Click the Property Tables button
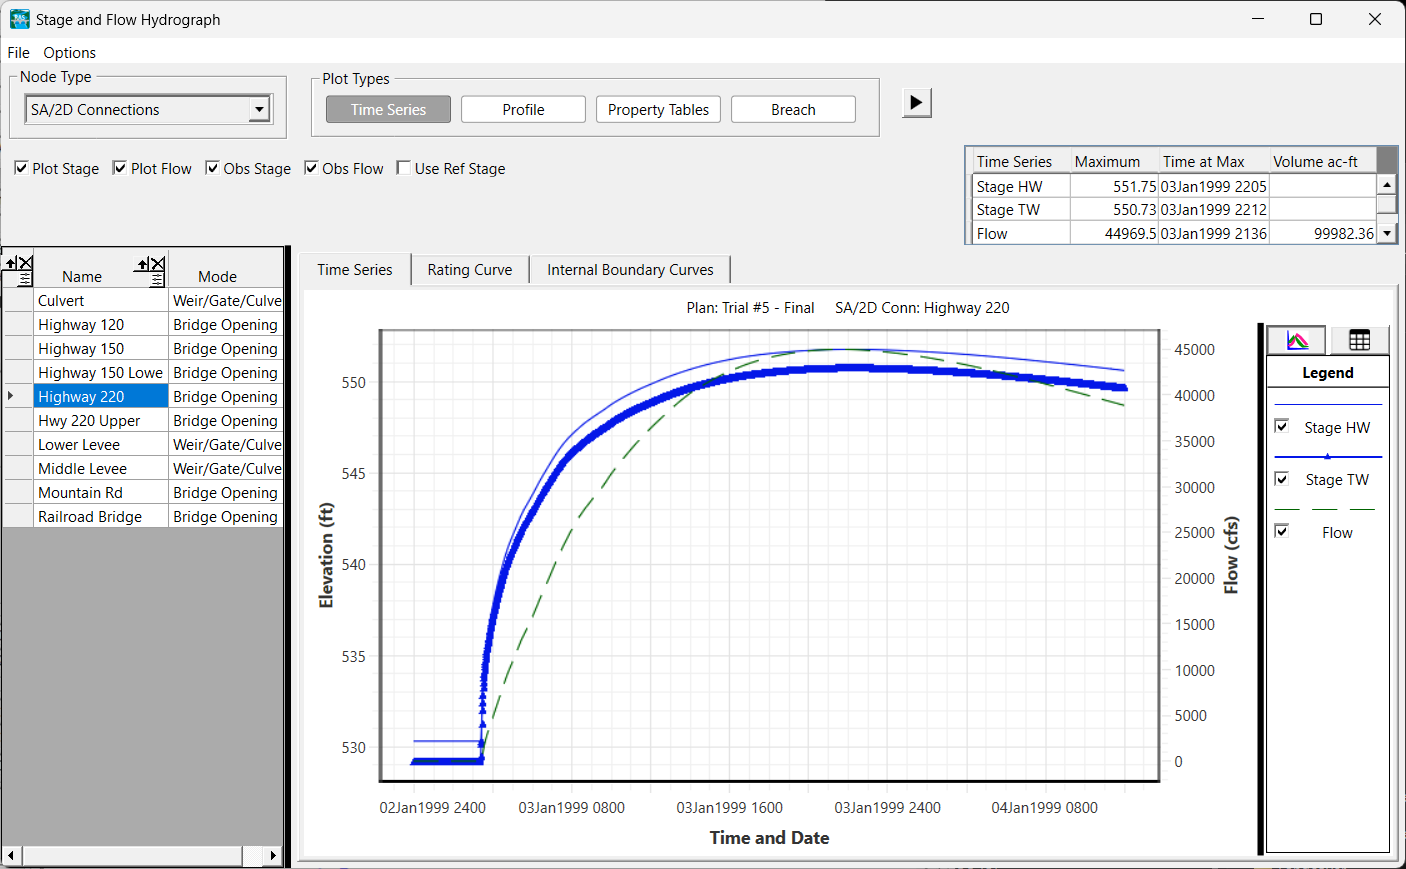 pos(658,110)
